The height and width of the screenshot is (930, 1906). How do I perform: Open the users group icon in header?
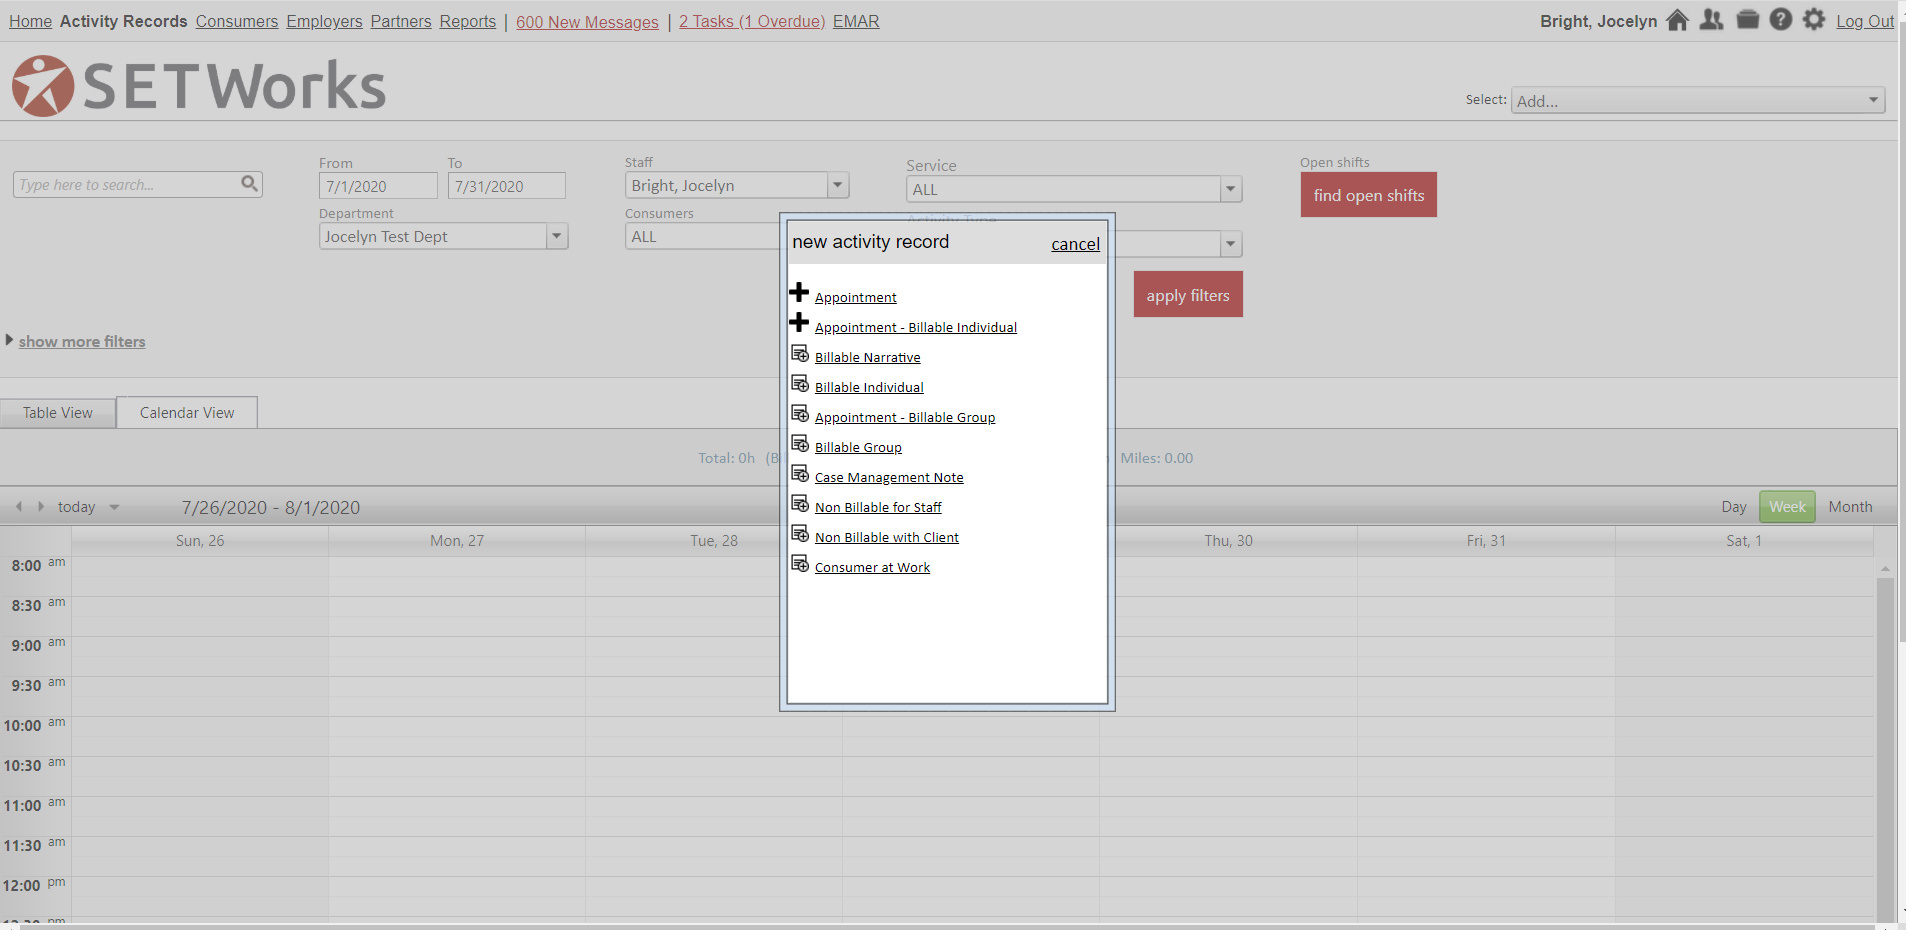point(1711,20)
